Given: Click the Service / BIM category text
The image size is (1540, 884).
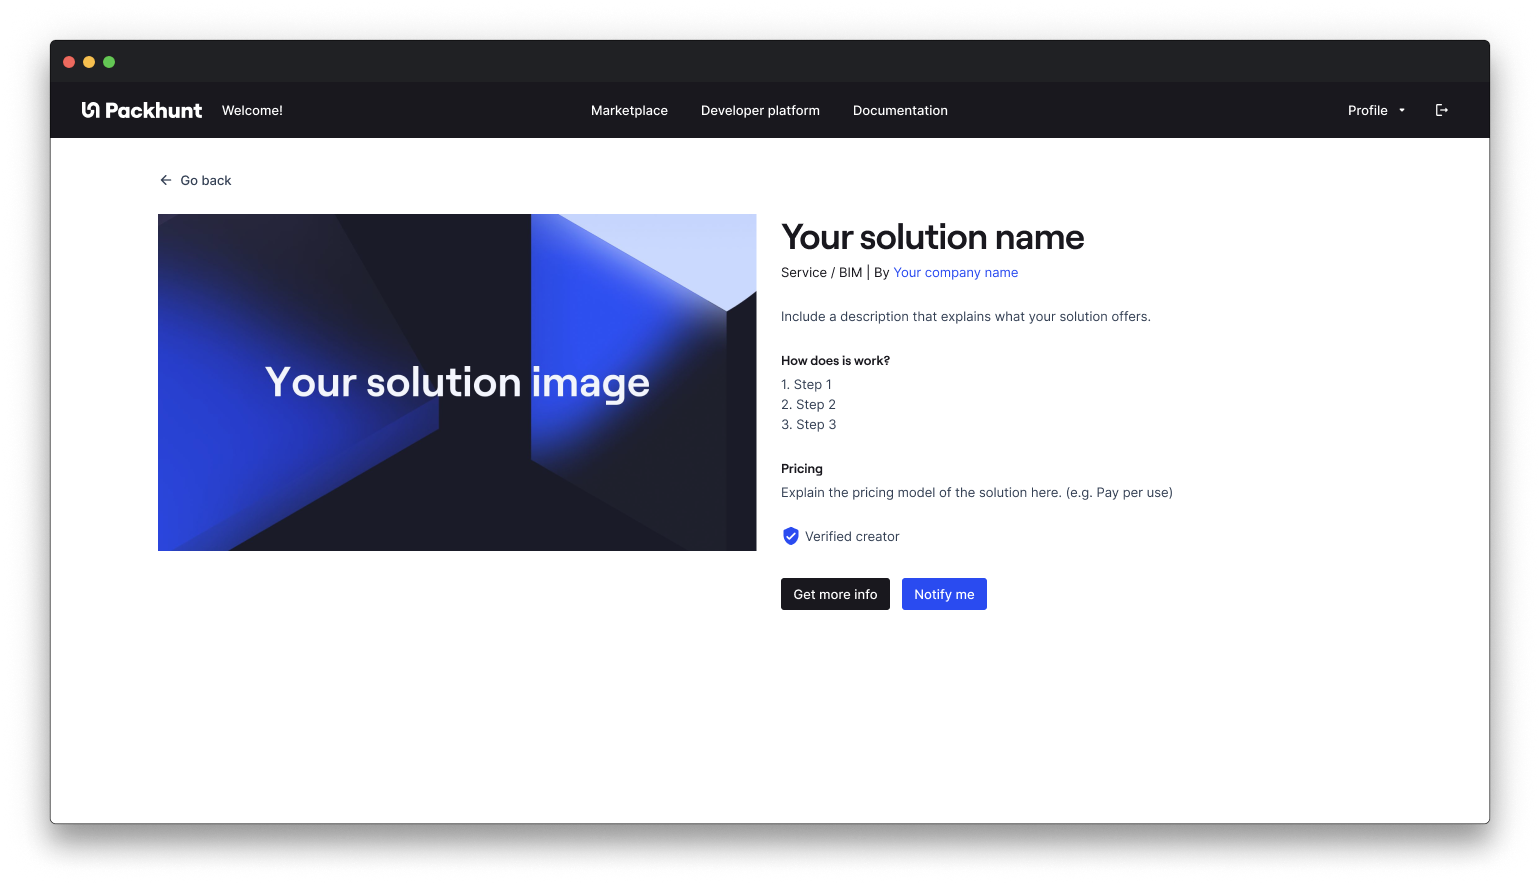Looking at the screenshot, I should 821,272.
